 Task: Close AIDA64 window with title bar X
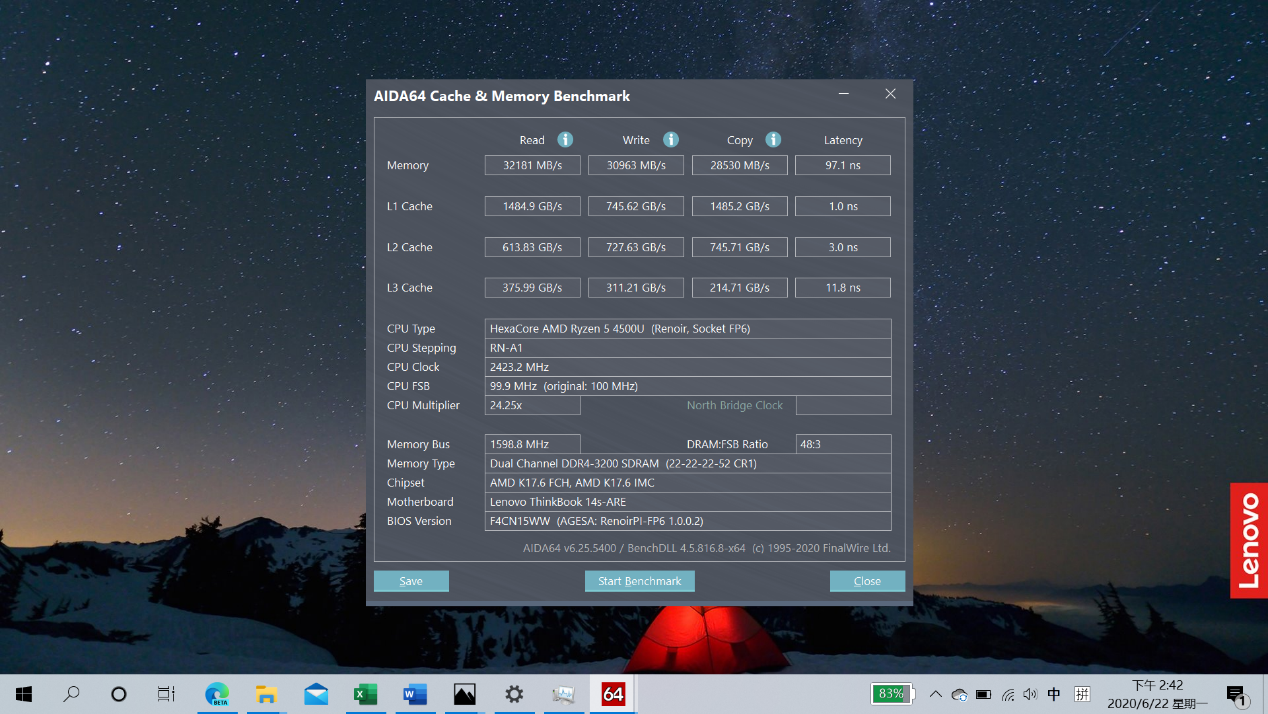click(890, 94)
